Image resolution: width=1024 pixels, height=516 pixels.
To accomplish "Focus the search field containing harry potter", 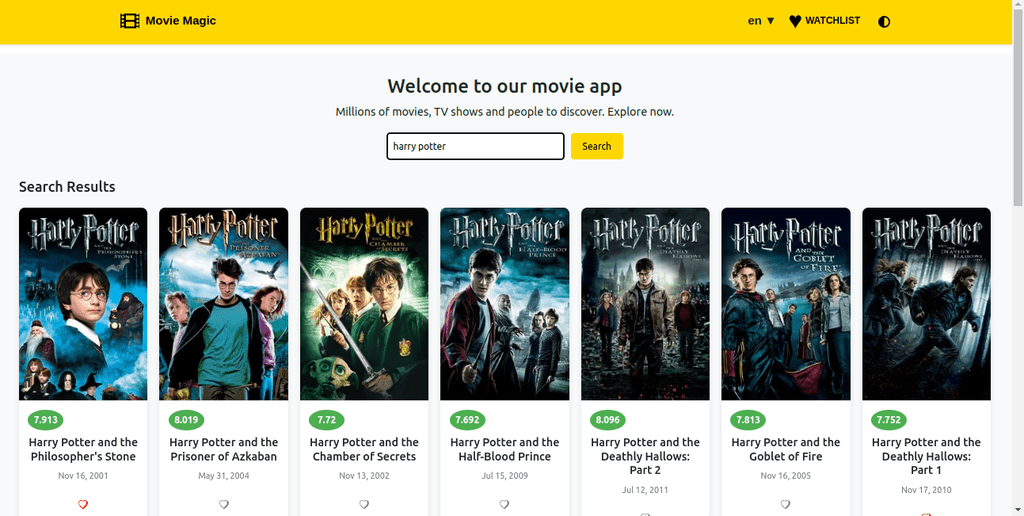I will (x=475, y=146).
